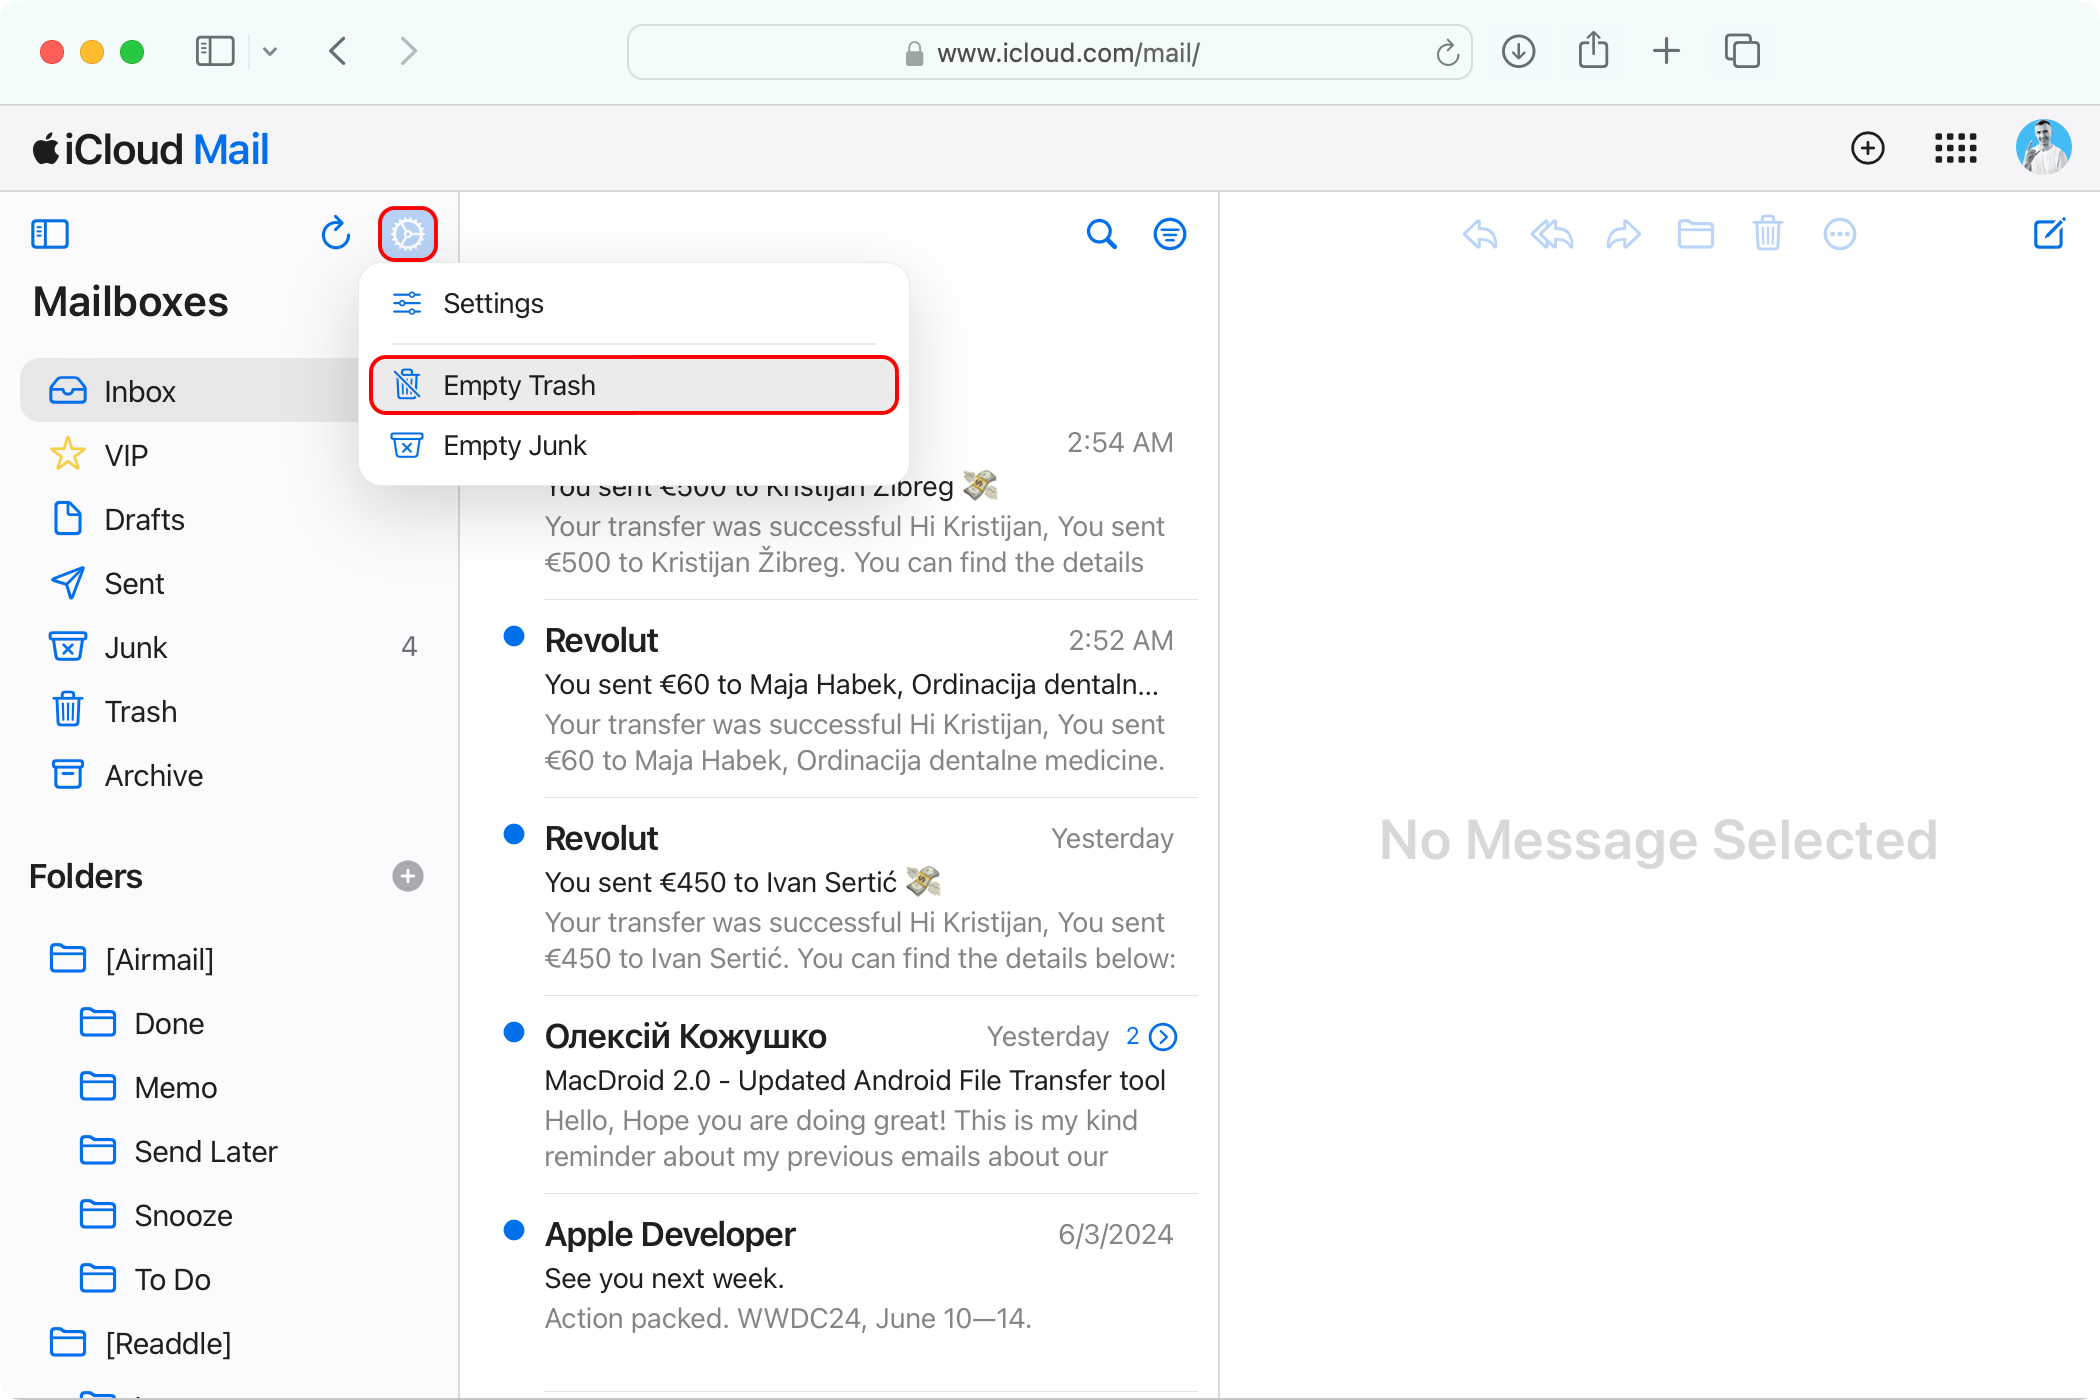Click the Junk unread count 4
This screenshot has height=1400, width=2100.
409,647
